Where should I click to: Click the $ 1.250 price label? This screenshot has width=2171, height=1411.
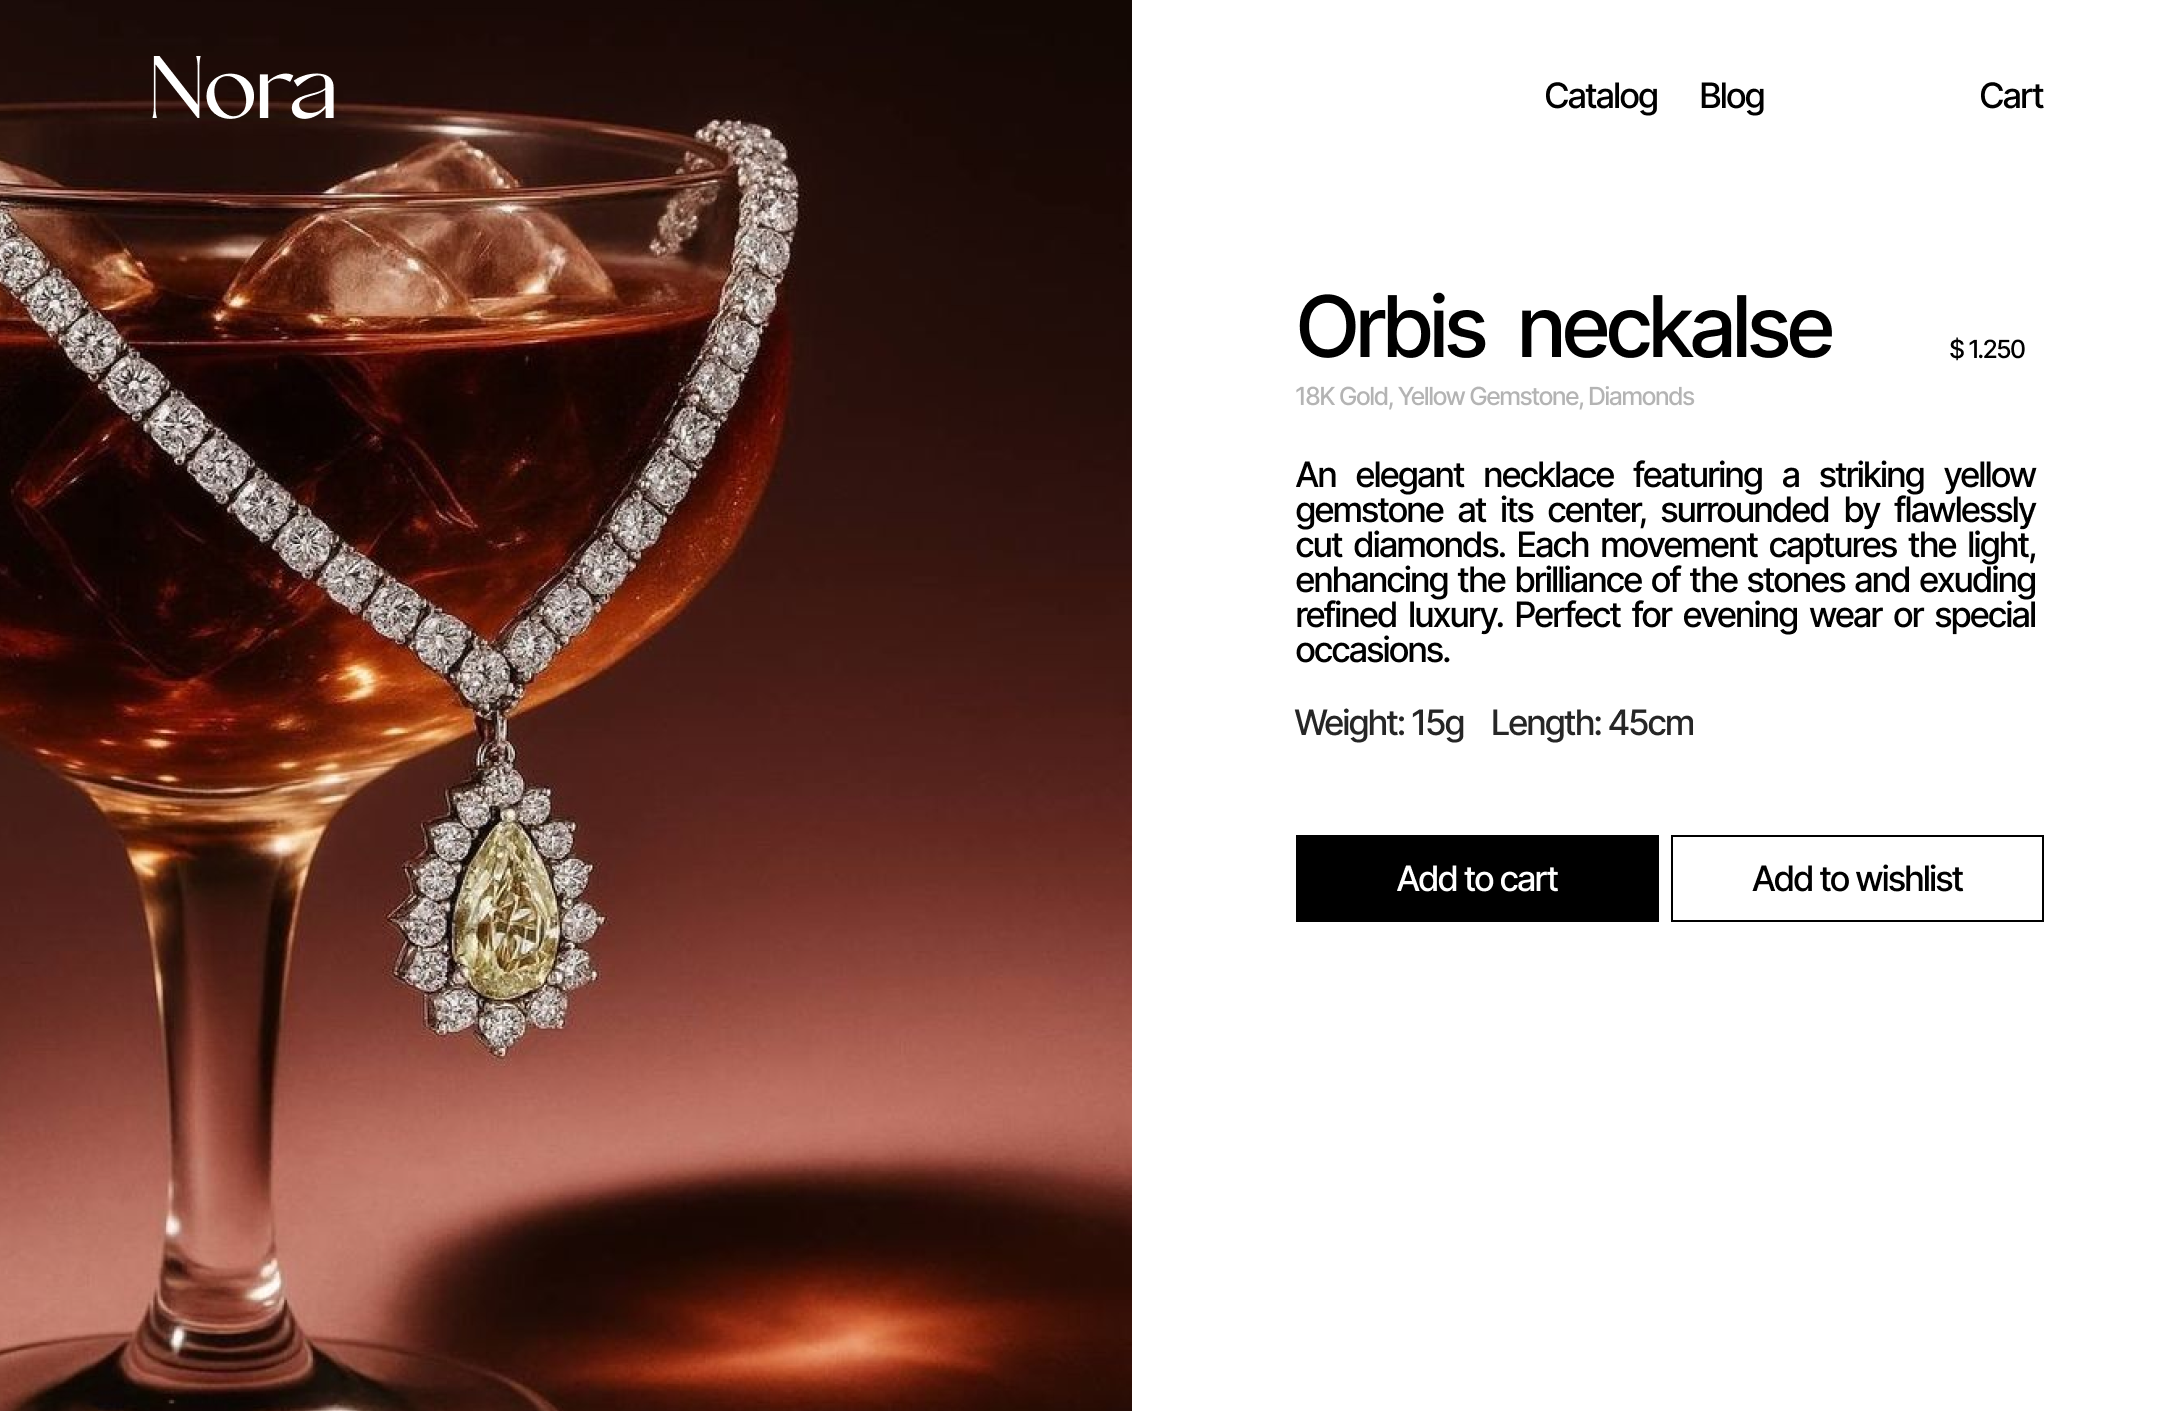tap(1986, 349)
